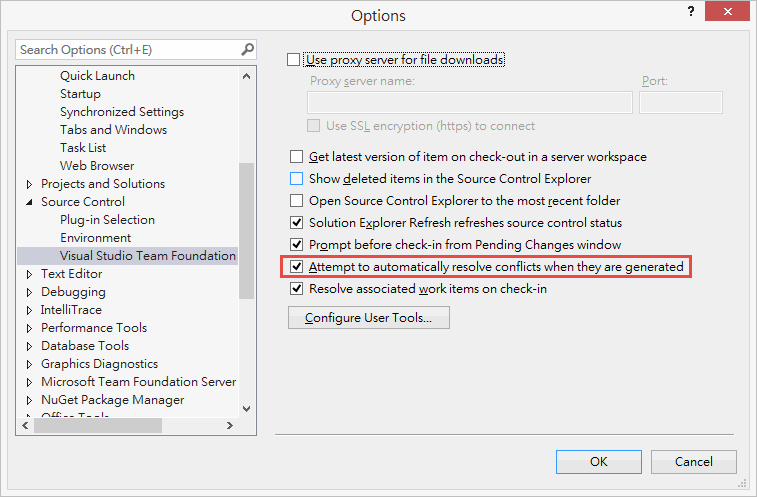Image resolution: width=757 pixels, height=497 pixels.
Task: Click the tree list scroll up arrow
Action: [x=246, y=76]
